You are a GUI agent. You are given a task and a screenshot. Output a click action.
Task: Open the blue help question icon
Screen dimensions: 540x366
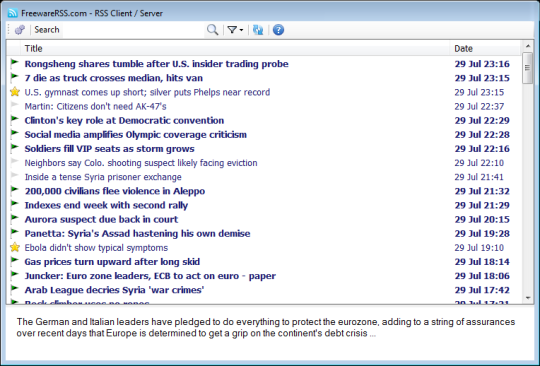(x=278, y=30)
